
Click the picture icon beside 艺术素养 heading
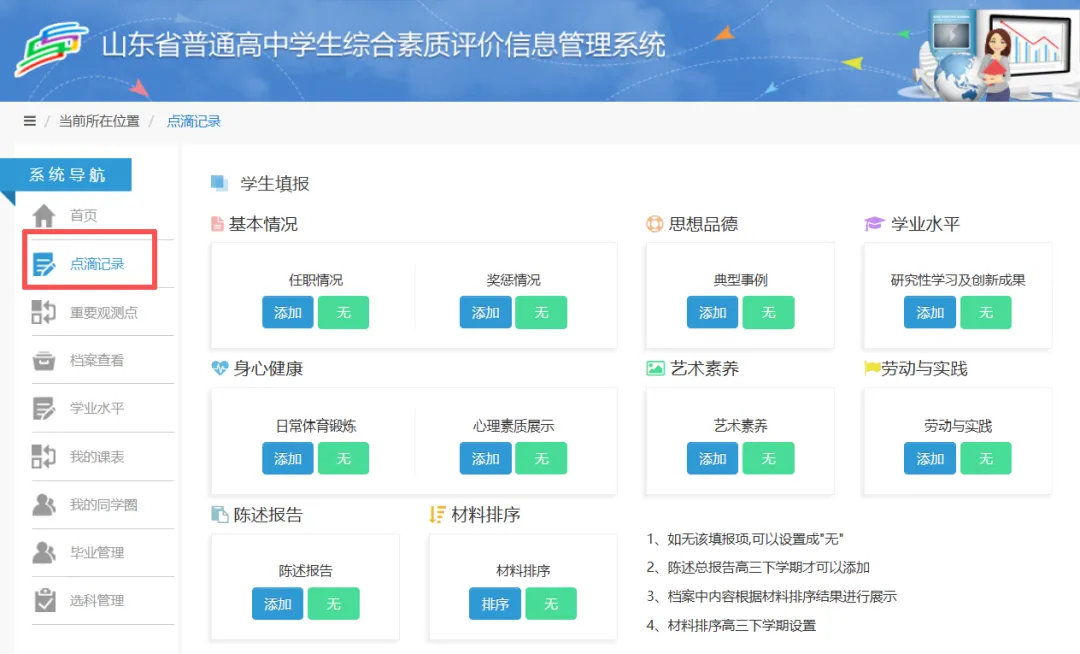pyautogui.click(x=655, y=368)
